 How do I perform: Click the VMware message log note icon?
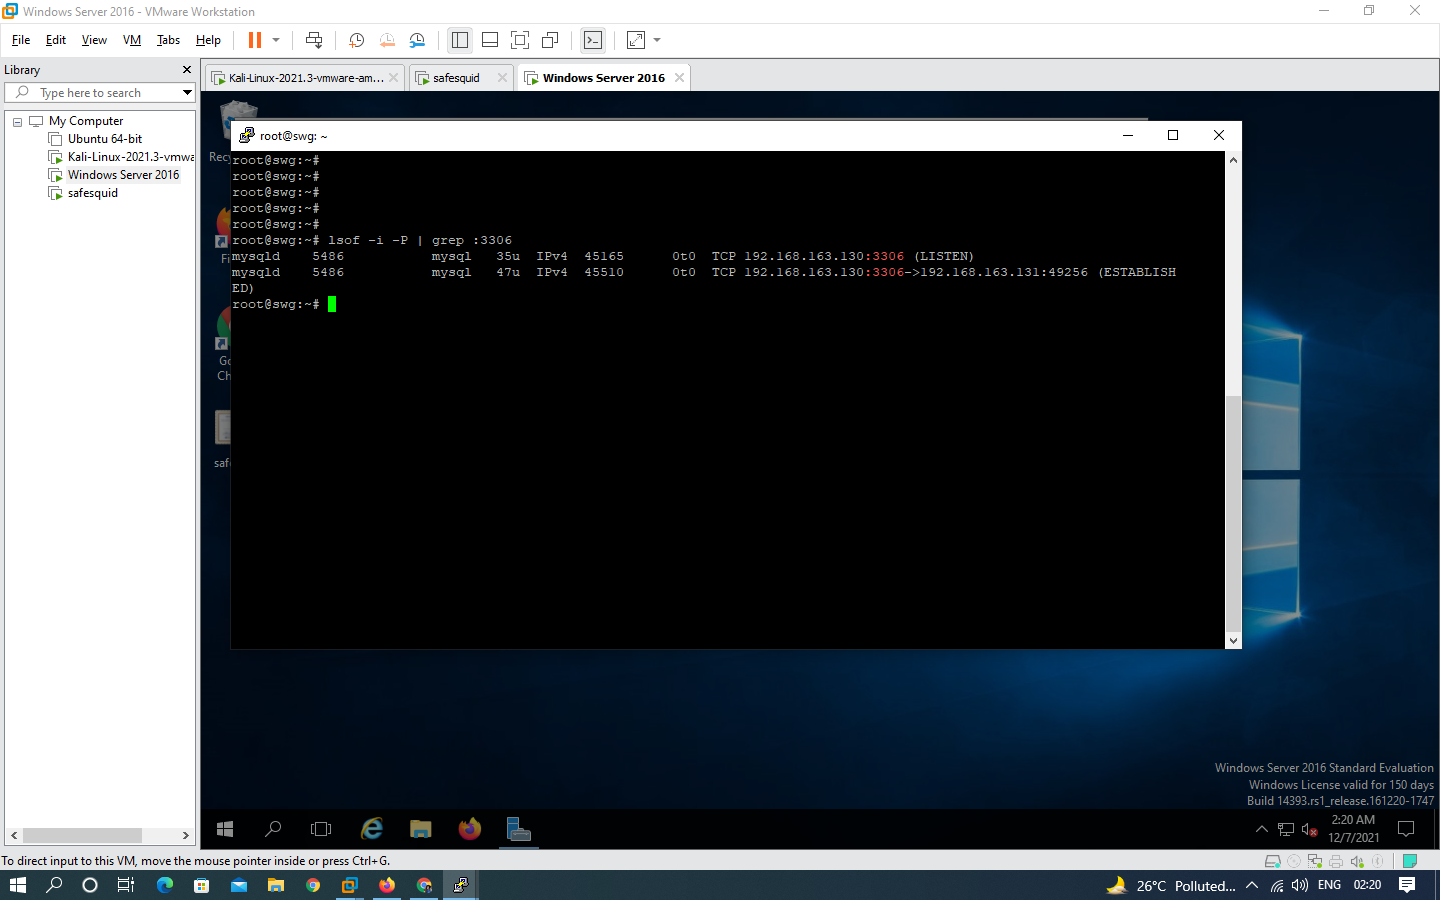[1410, 861]
